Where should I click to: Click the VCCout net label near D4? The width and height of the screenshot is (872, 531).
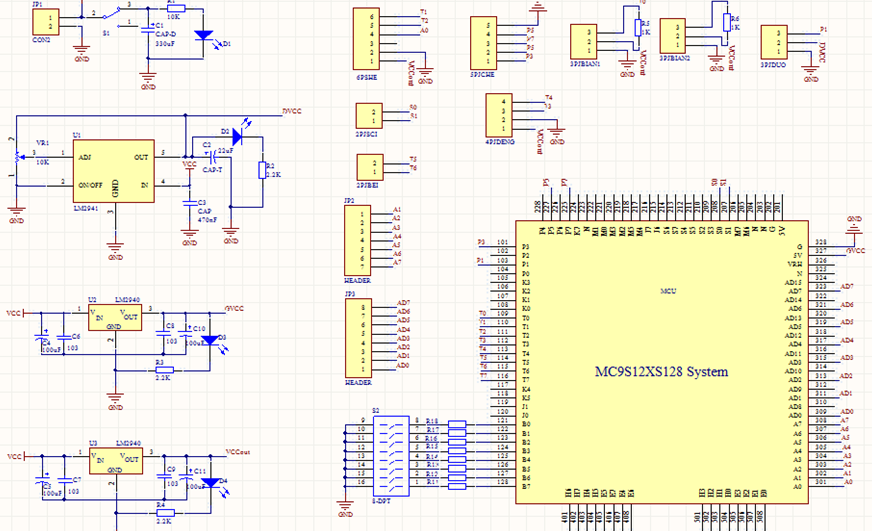[238, 452]
